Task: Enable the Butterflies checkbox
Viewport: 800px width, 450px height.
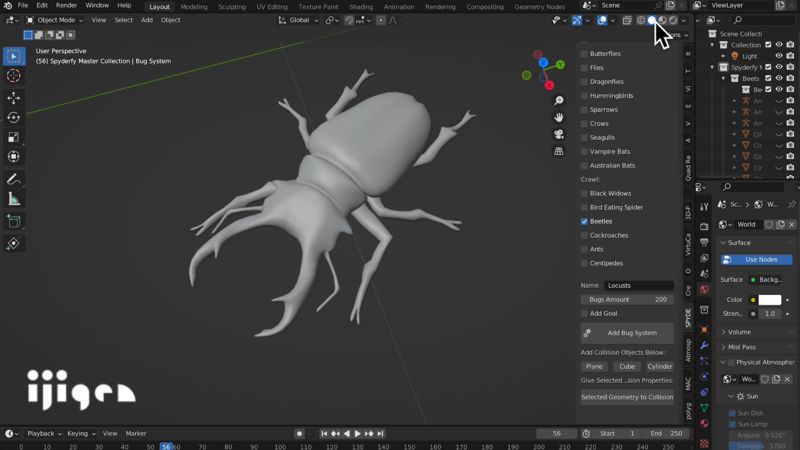Action: 584,54
